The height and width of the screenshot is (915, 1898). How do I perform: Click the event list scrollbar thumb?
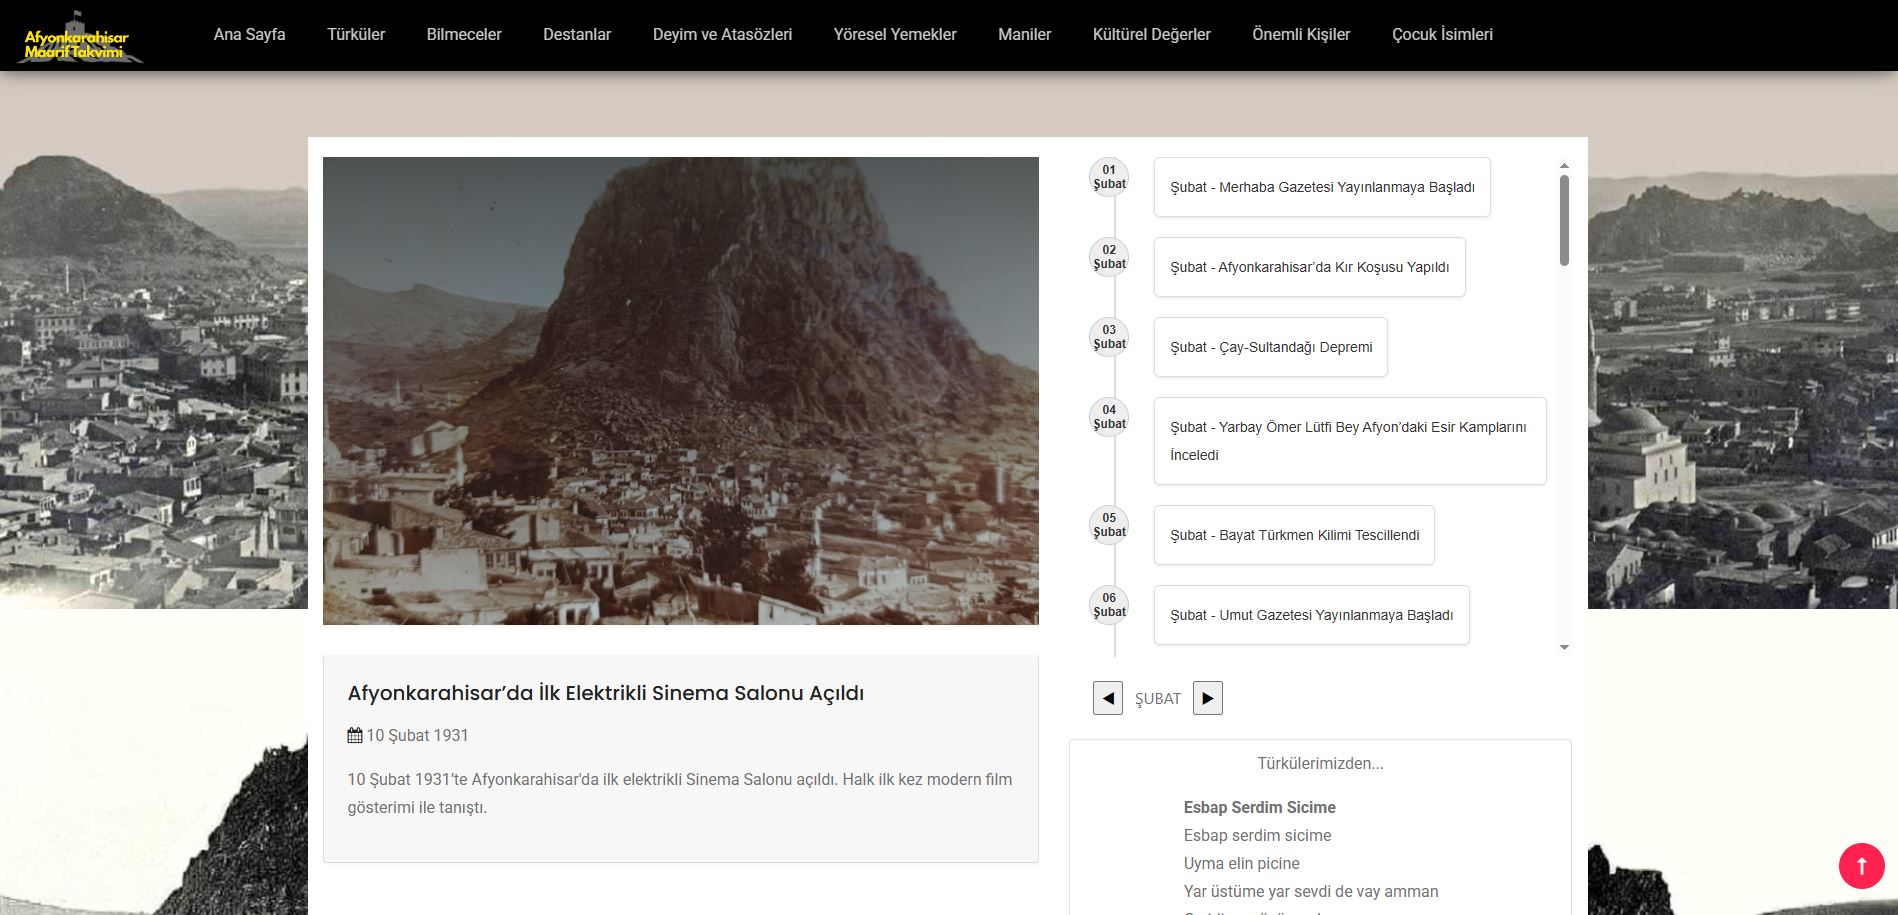(1564, 220)
